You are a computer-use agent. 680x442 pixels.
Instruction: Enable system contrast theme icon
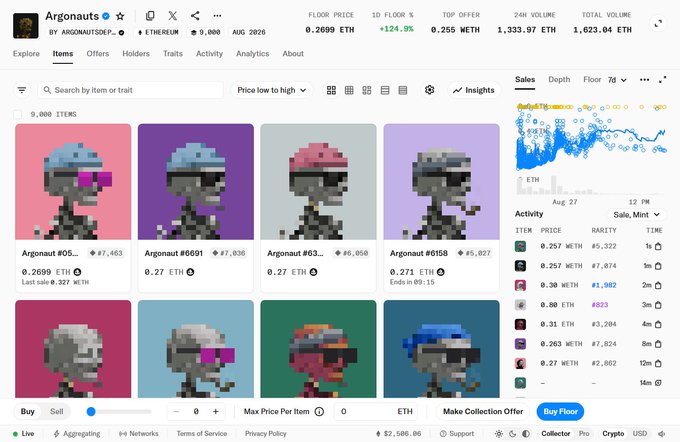coord(526,434)
